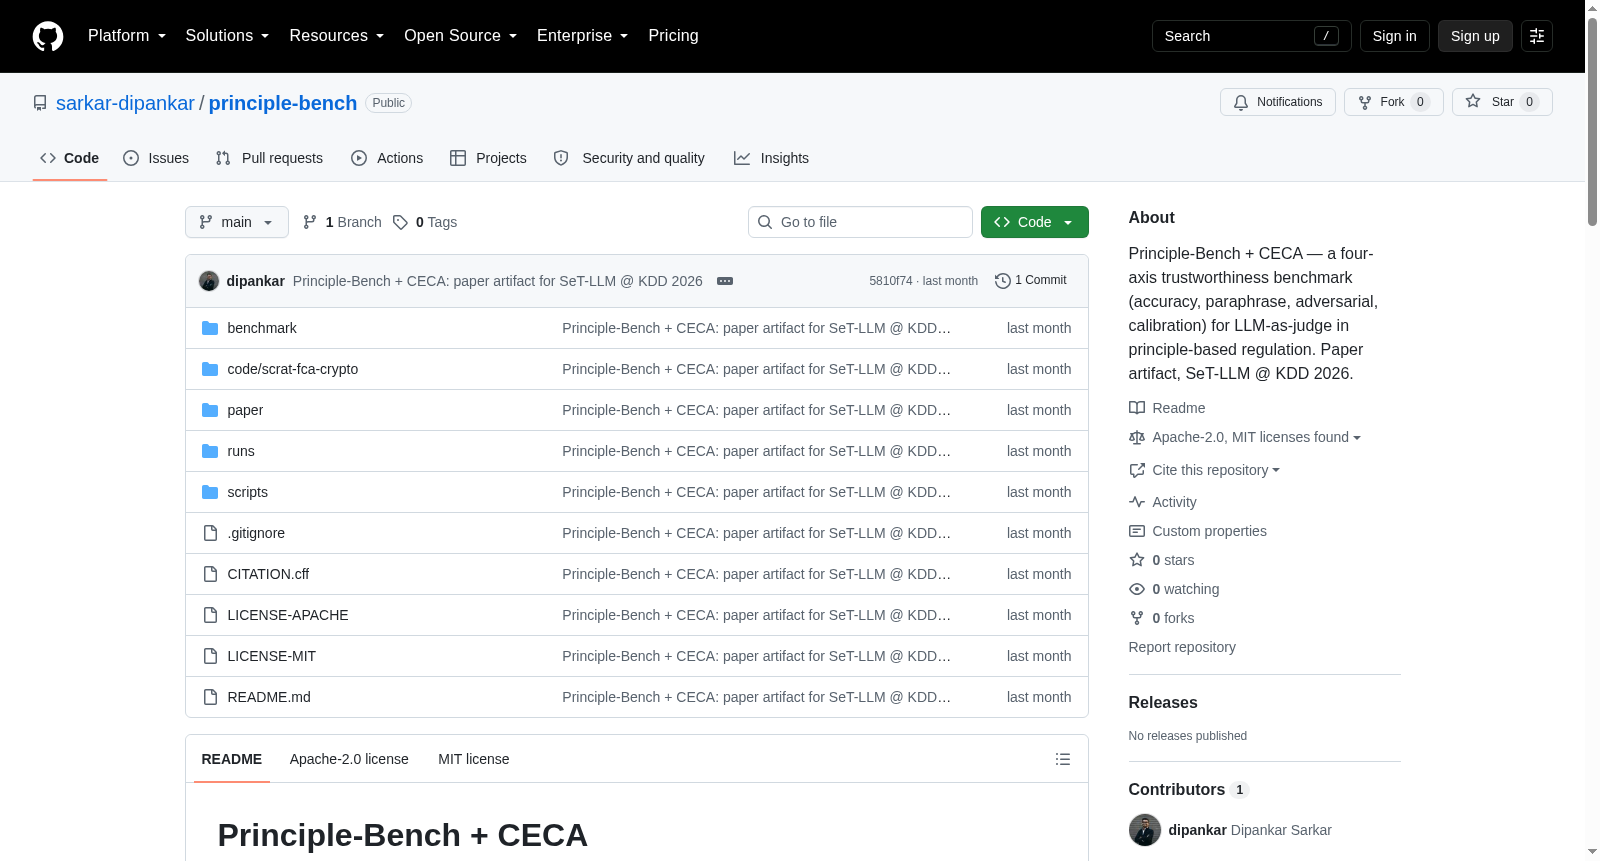
Task: Open the sarkar-dipankar owner profile link
Action: (125, 103)
